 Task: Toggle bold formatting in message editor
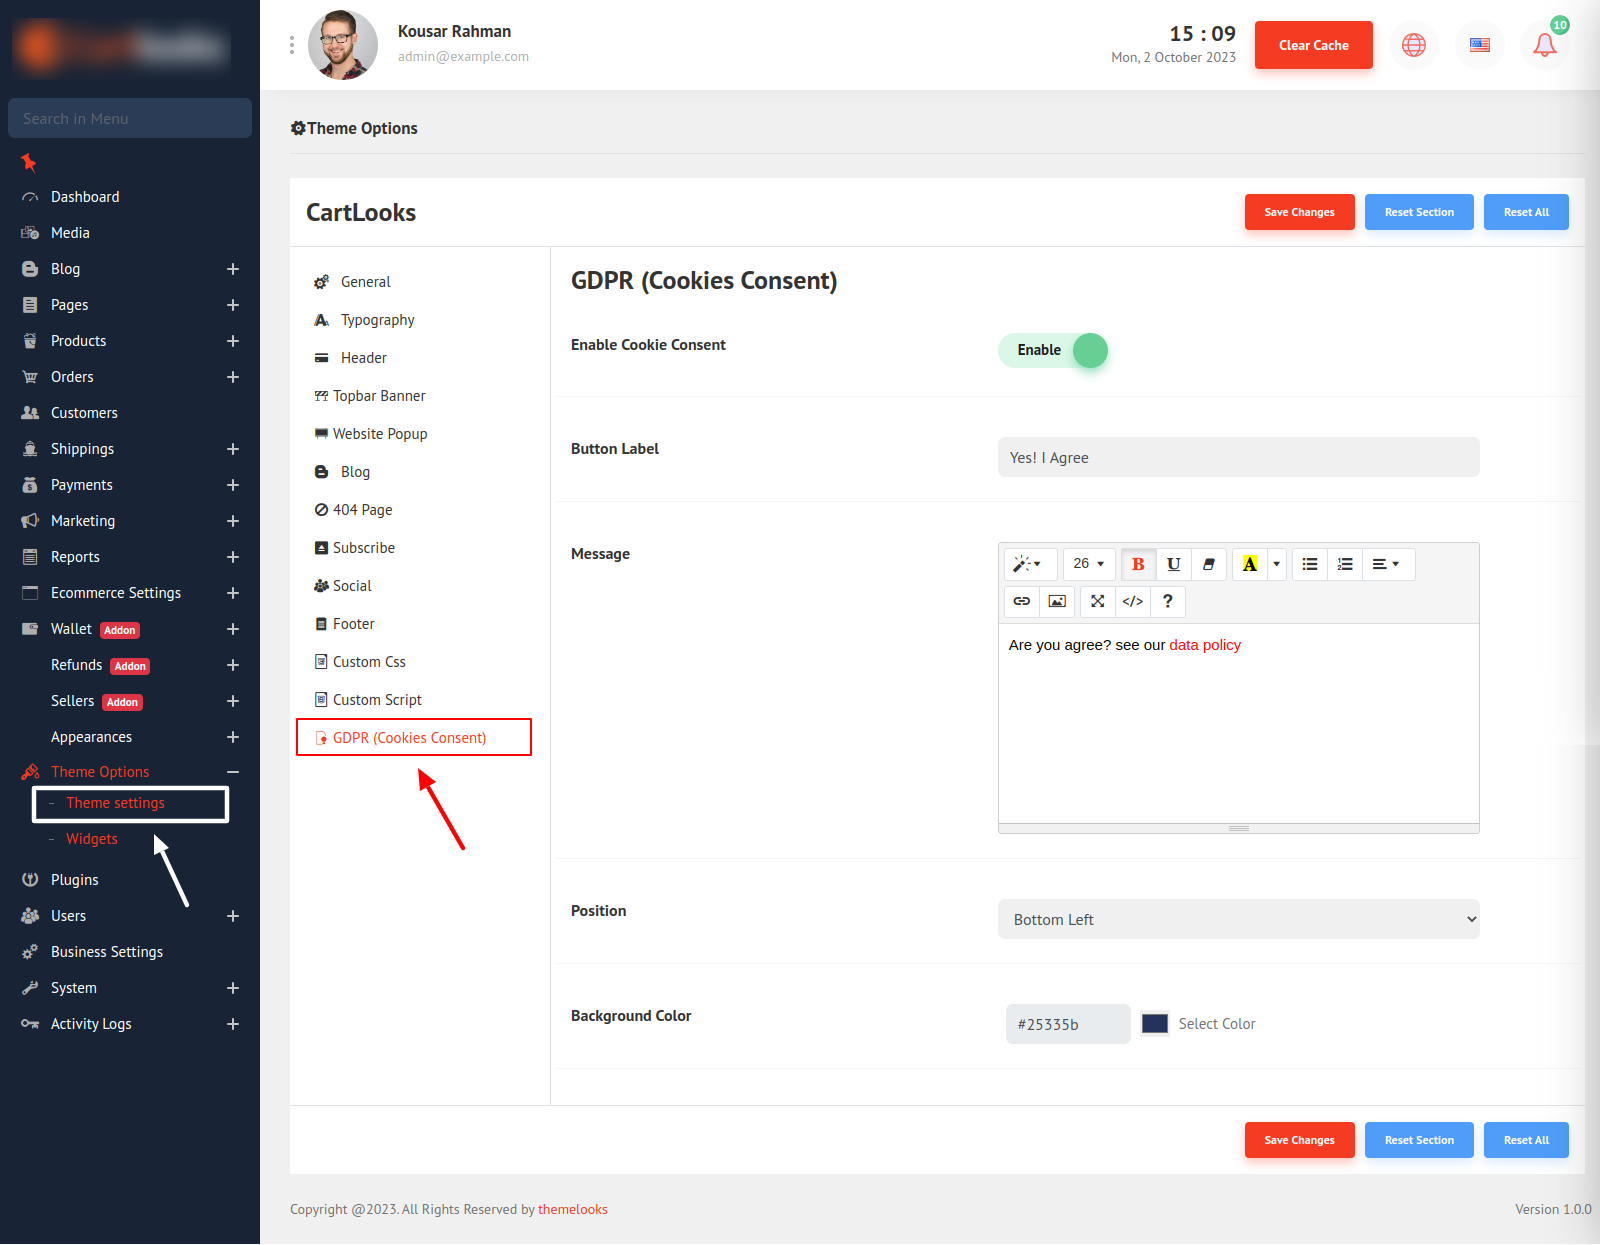1138,564
